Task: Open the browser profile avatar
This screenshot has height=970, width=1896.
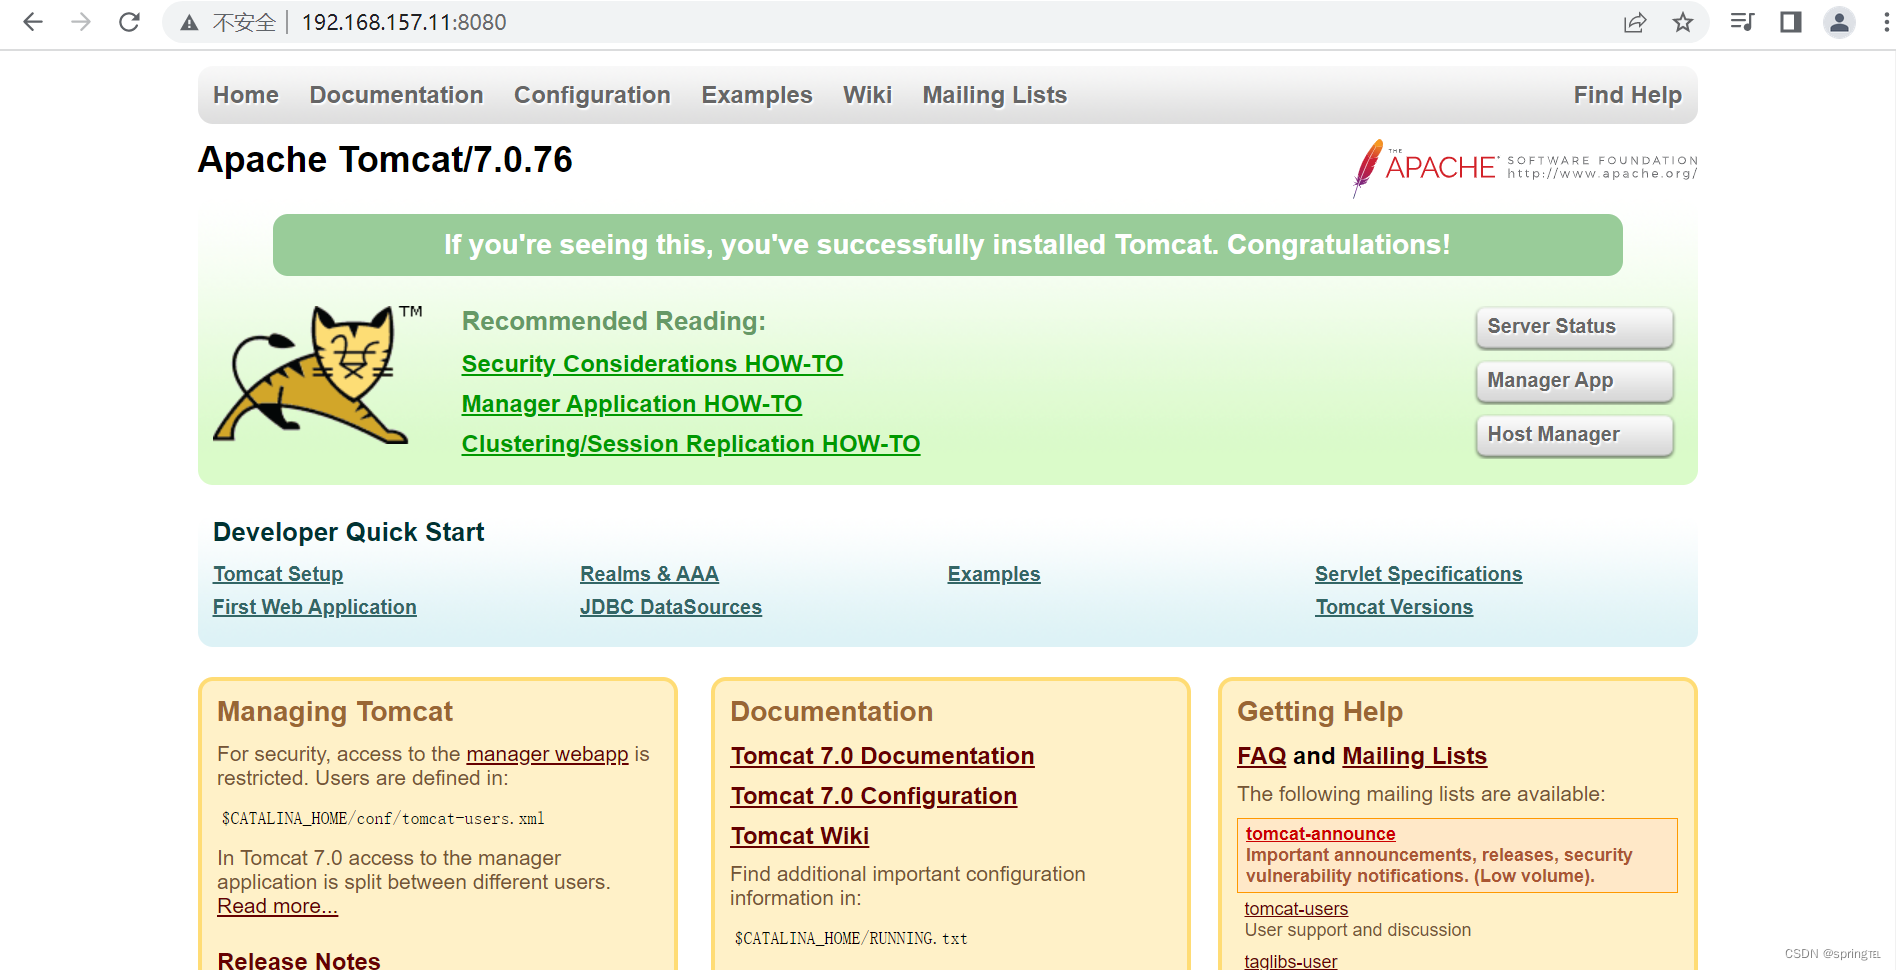Action: (x=1839, y=22)
